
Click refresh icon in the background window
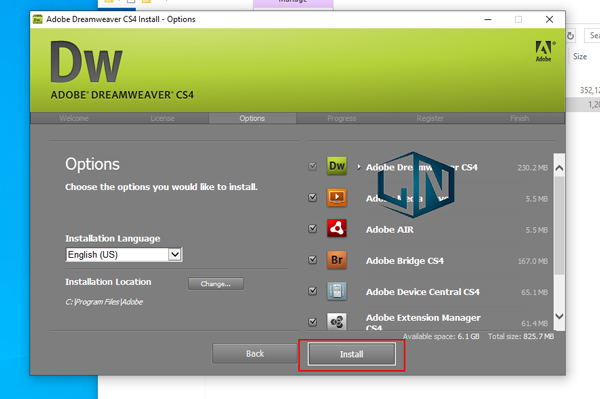[570, 36]
